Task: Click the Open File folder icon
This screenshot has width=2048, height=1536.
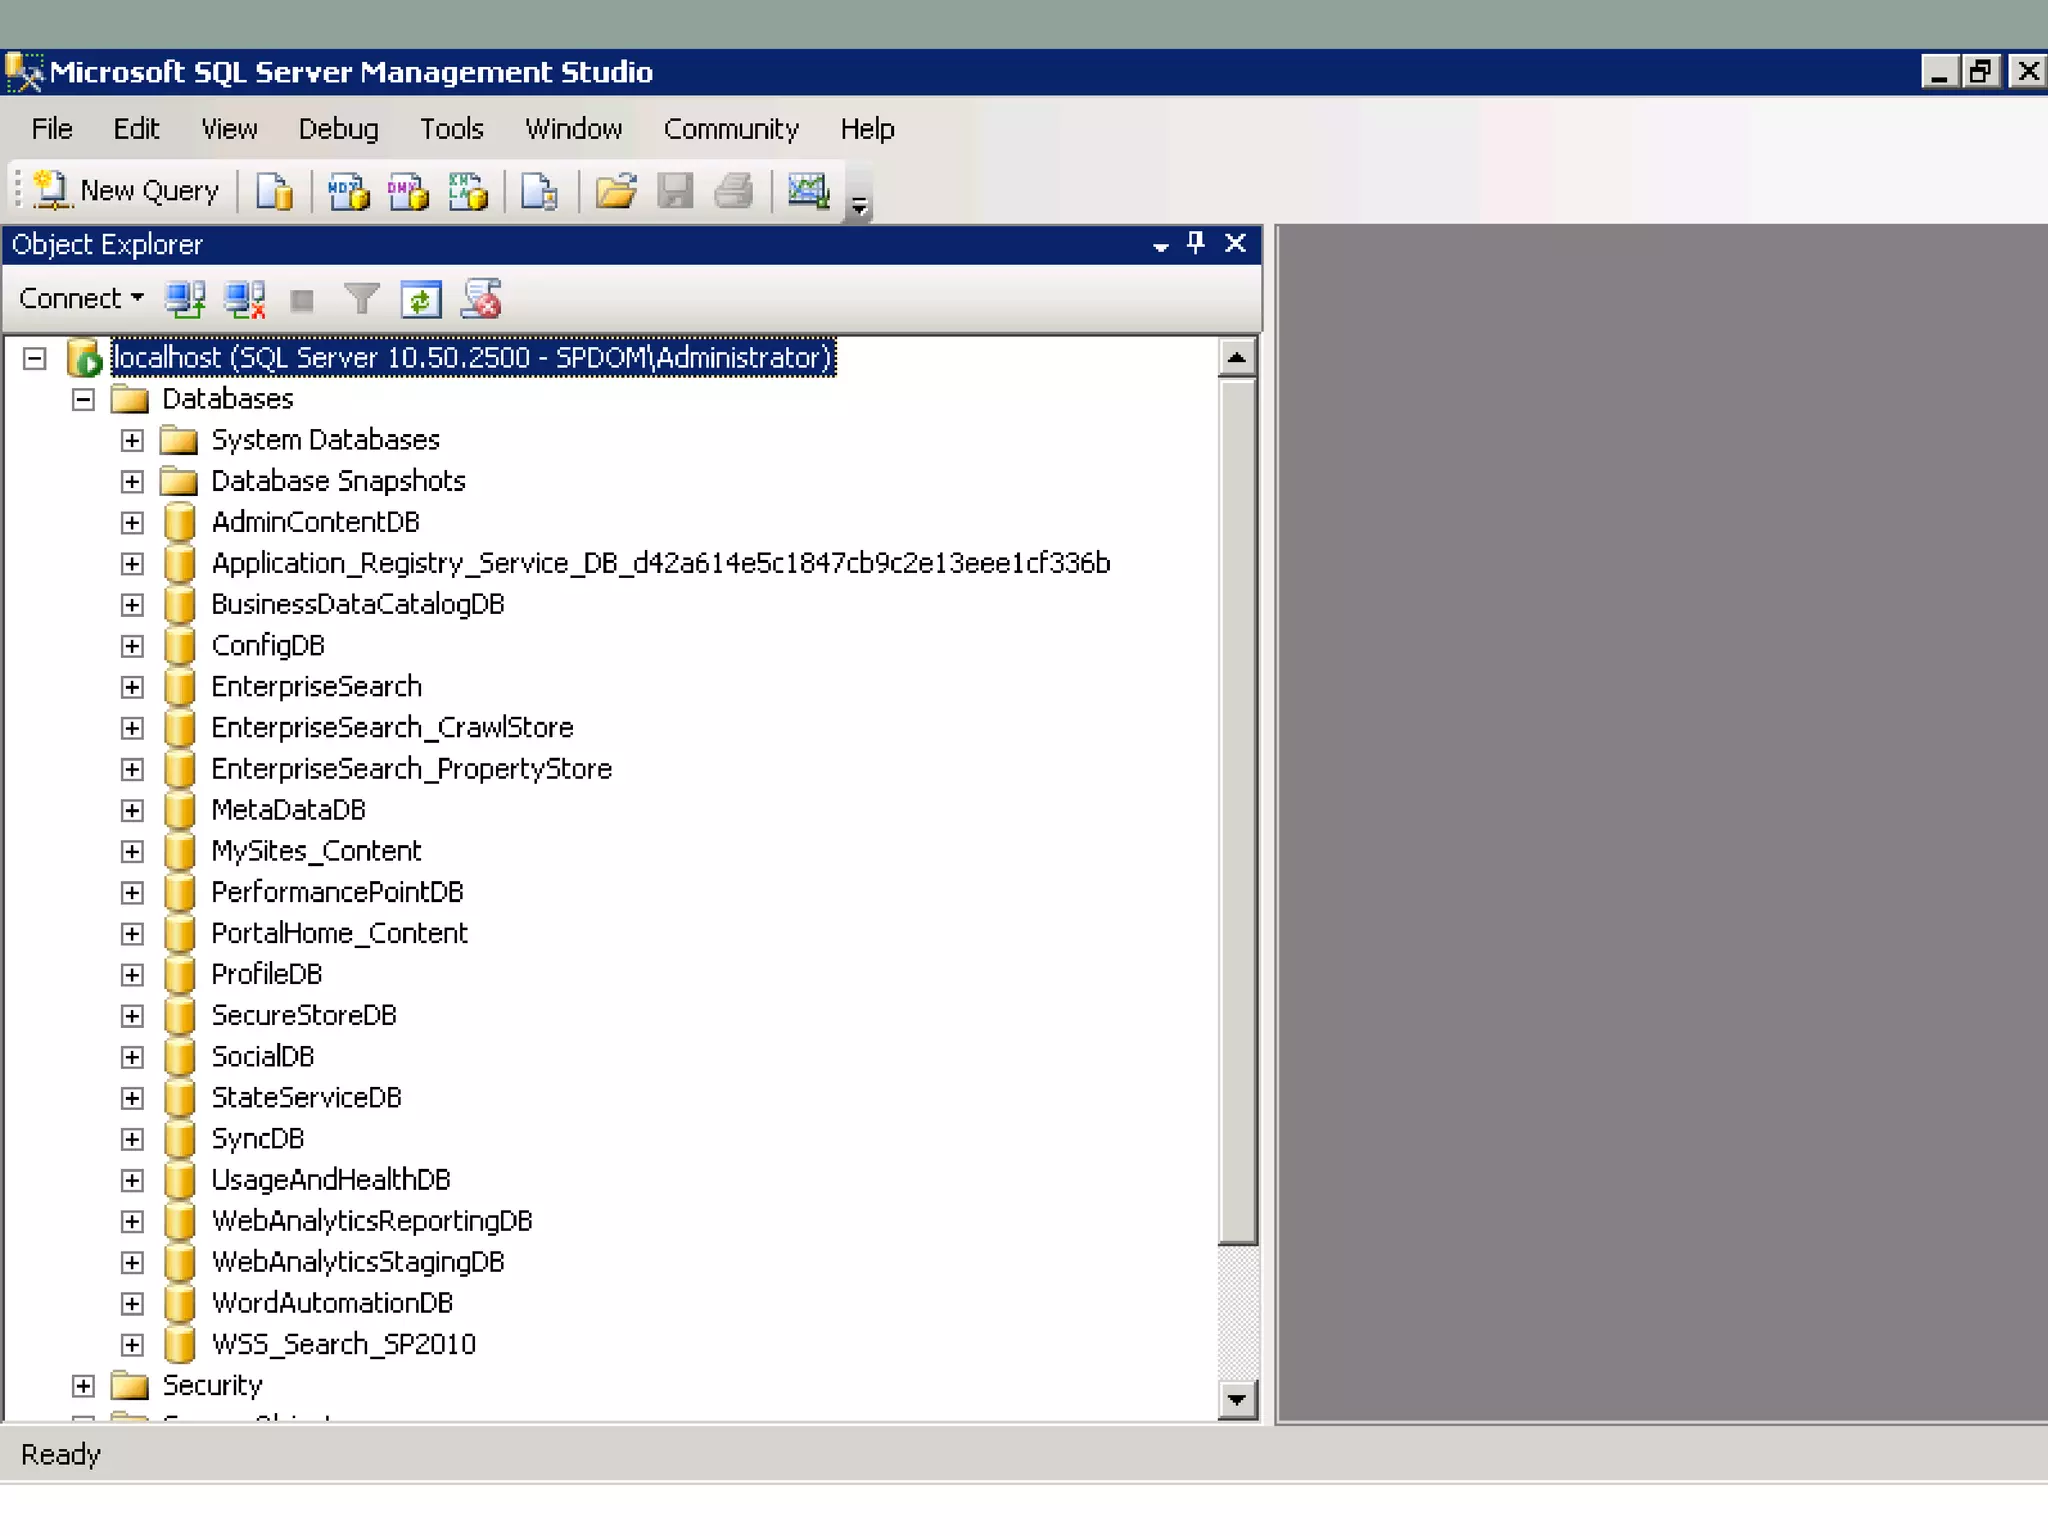Action: pyautogui.click(x=616, y=190)
